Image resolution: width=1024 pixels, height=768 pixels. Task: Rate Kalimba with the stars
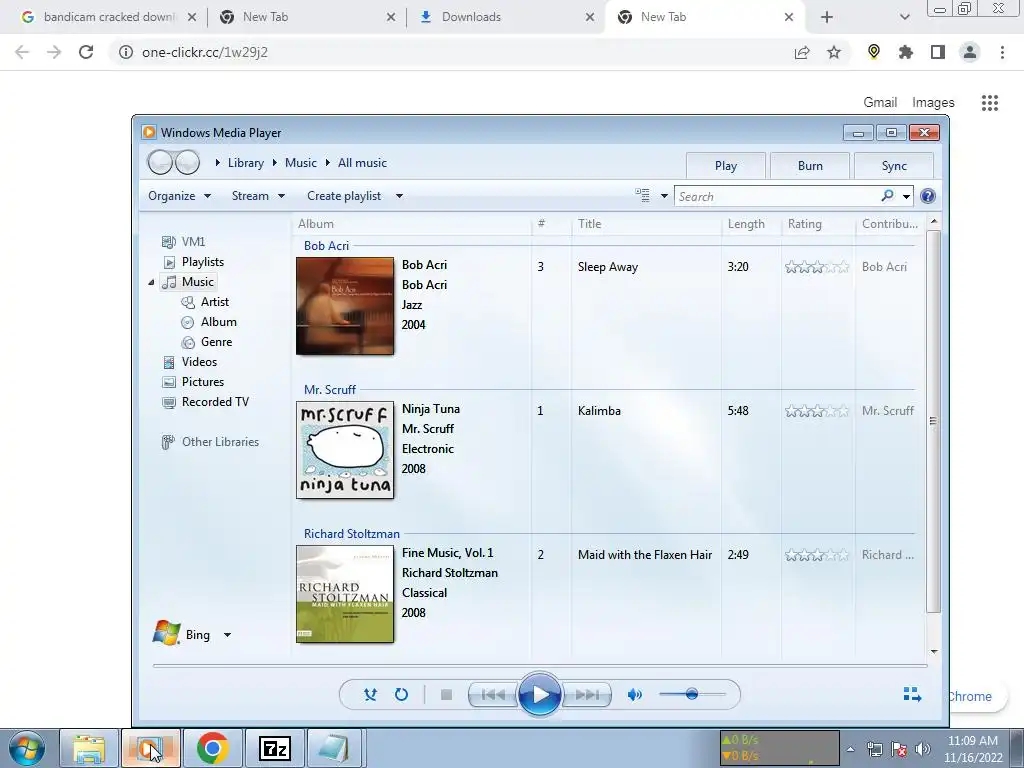[817, 411]
